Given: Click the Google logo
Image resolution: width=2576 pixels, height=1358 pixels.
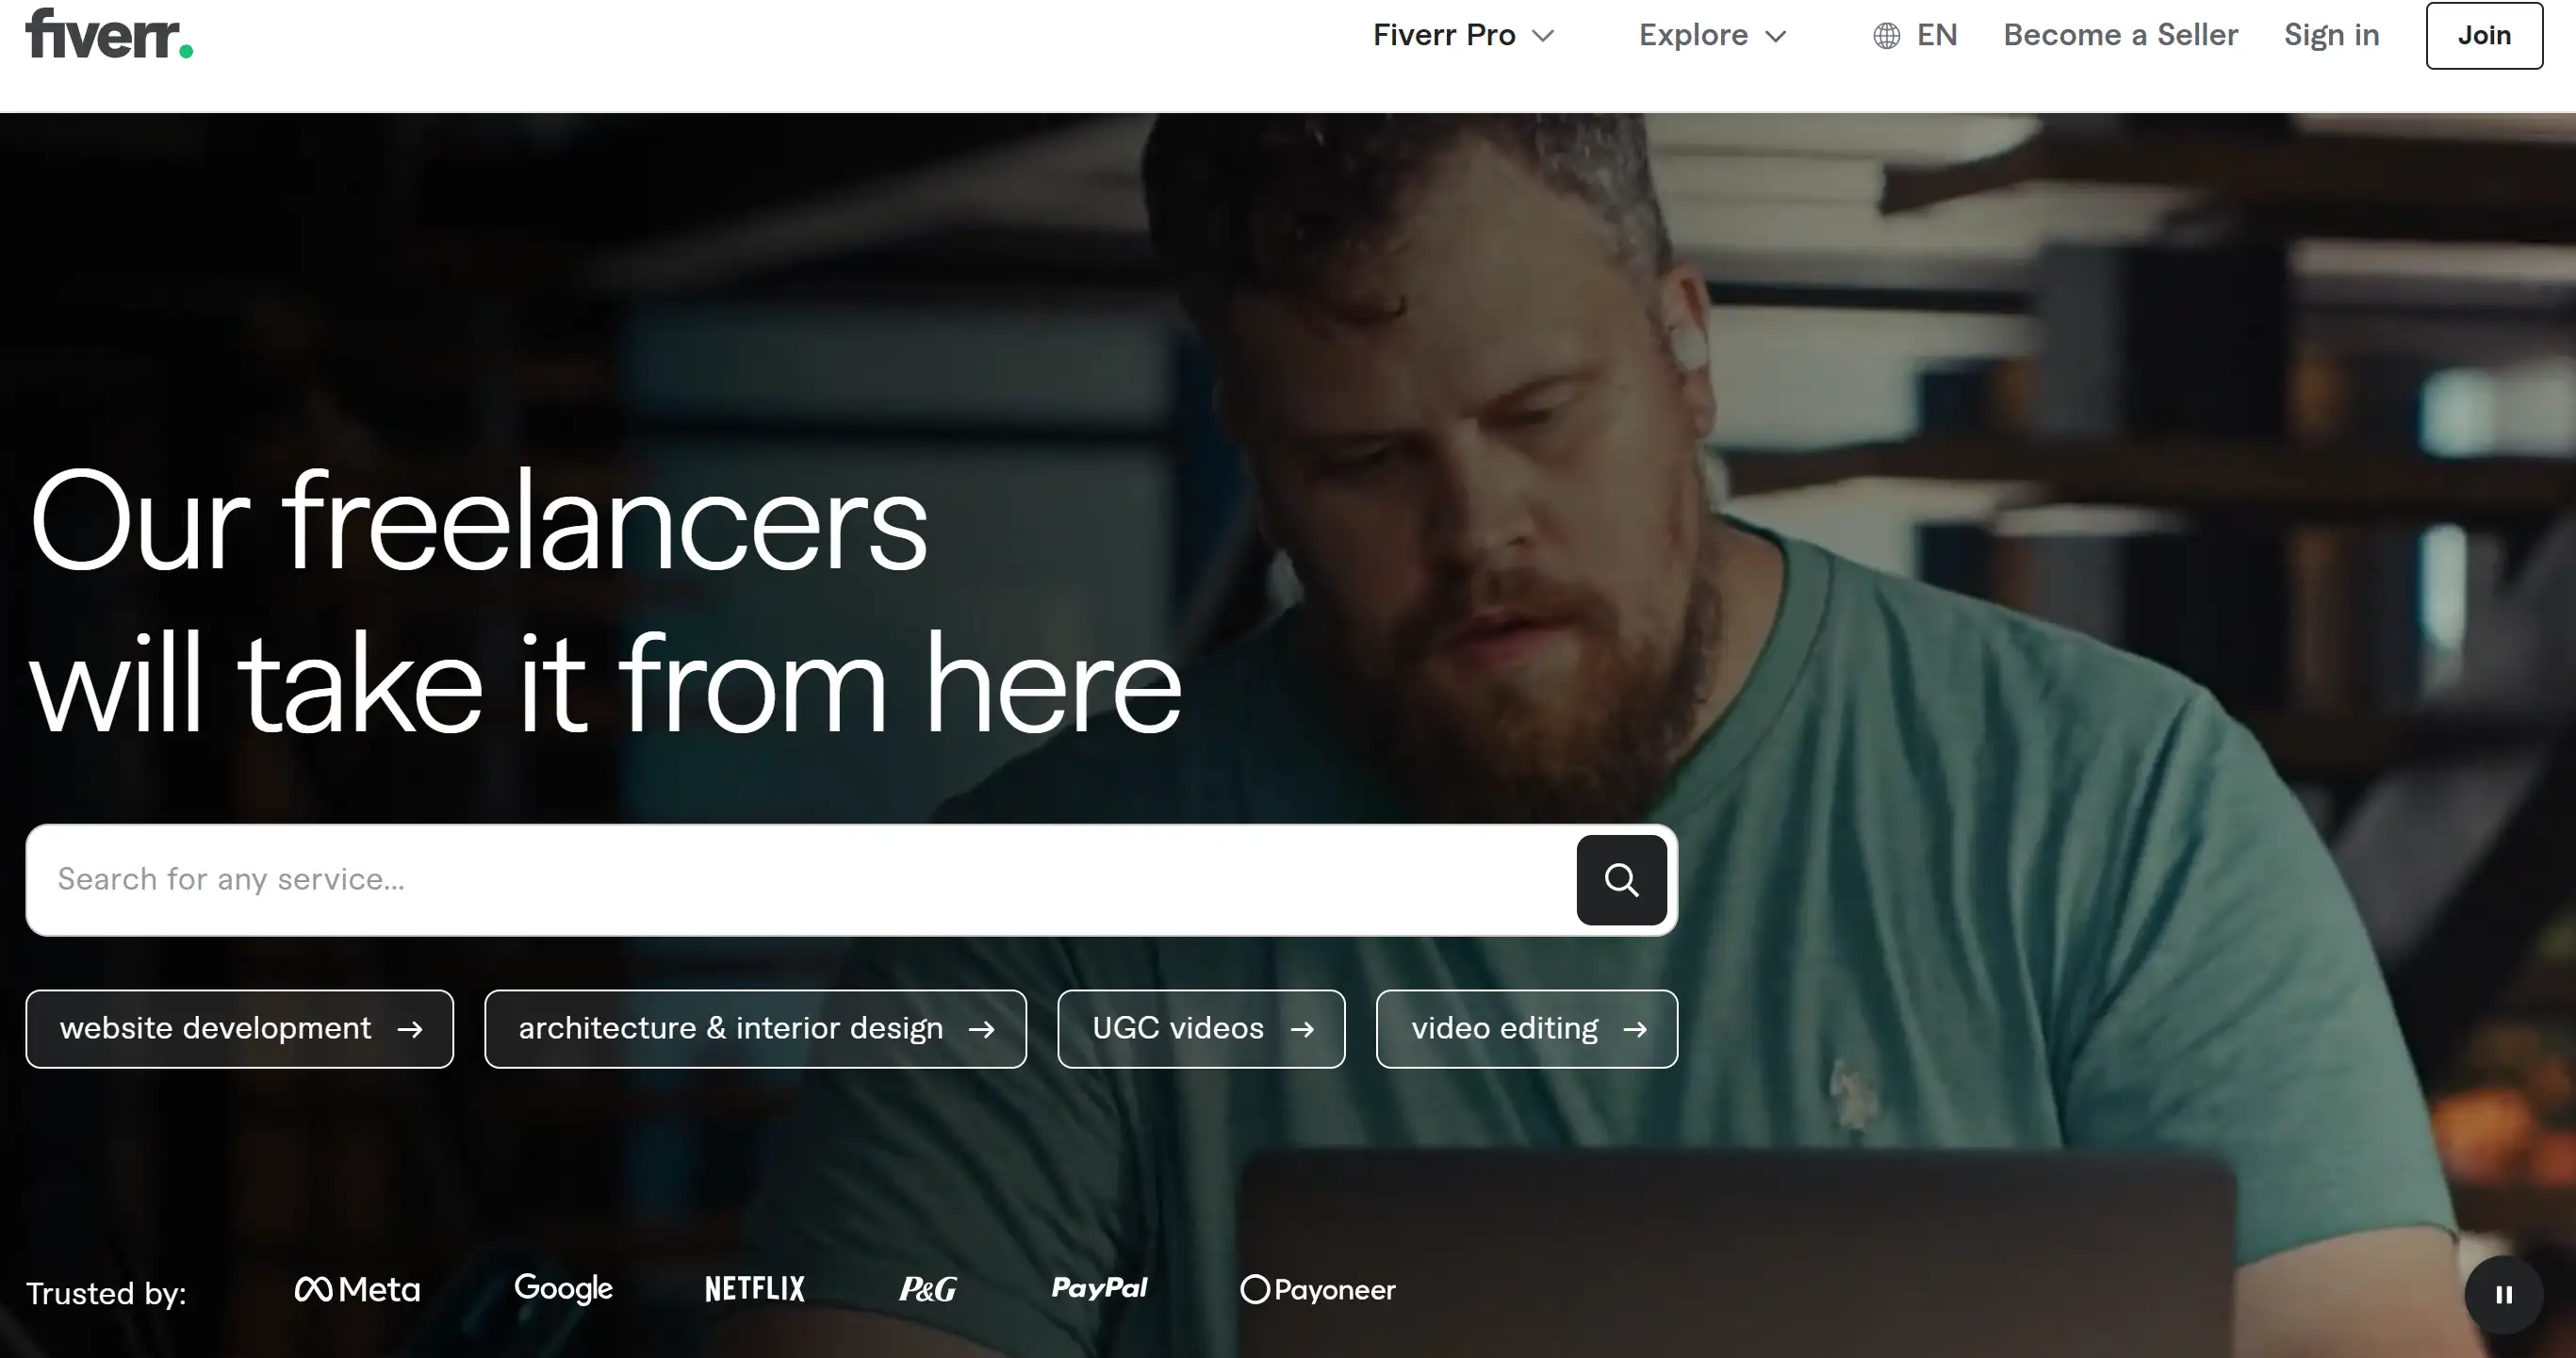Looking at the screenshot, I should [563, 1288].
